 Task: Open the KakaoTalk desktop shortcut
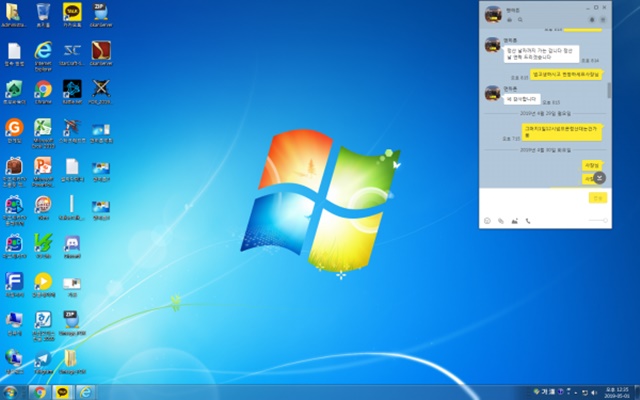pos(72,15)
